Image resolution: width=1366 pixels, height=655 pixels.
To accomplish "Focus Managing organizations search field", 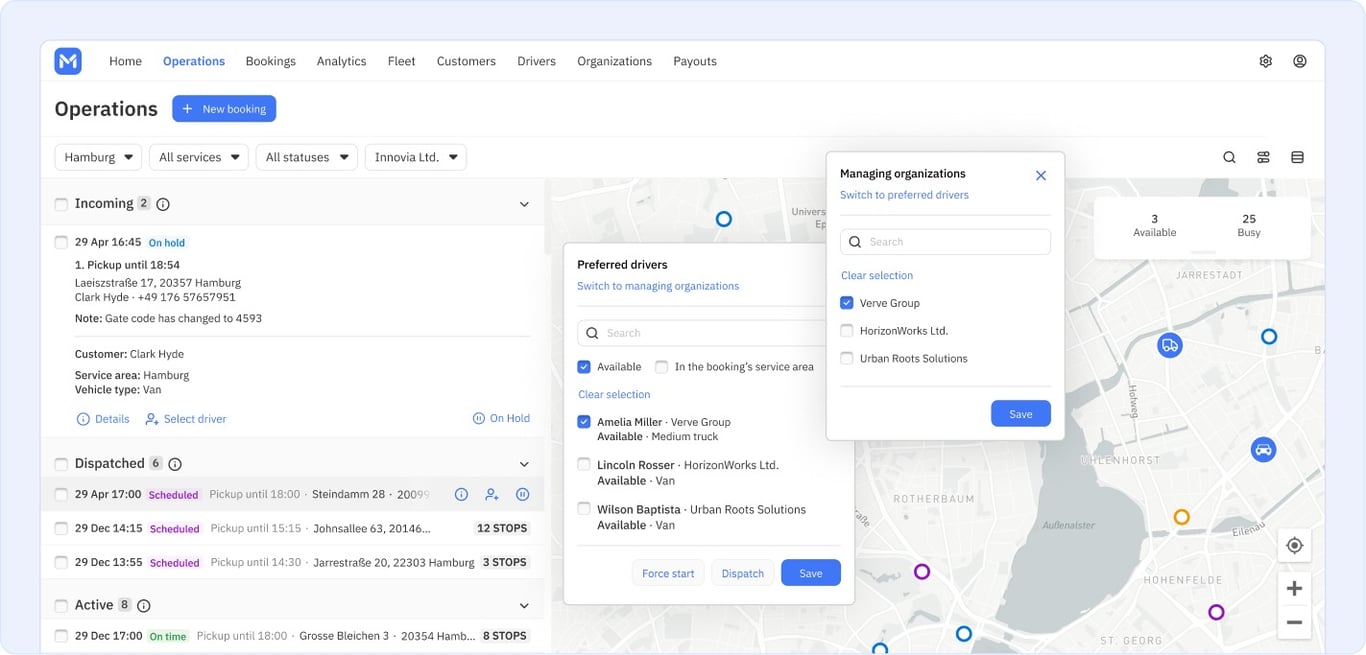I will (x=945, y=242).
